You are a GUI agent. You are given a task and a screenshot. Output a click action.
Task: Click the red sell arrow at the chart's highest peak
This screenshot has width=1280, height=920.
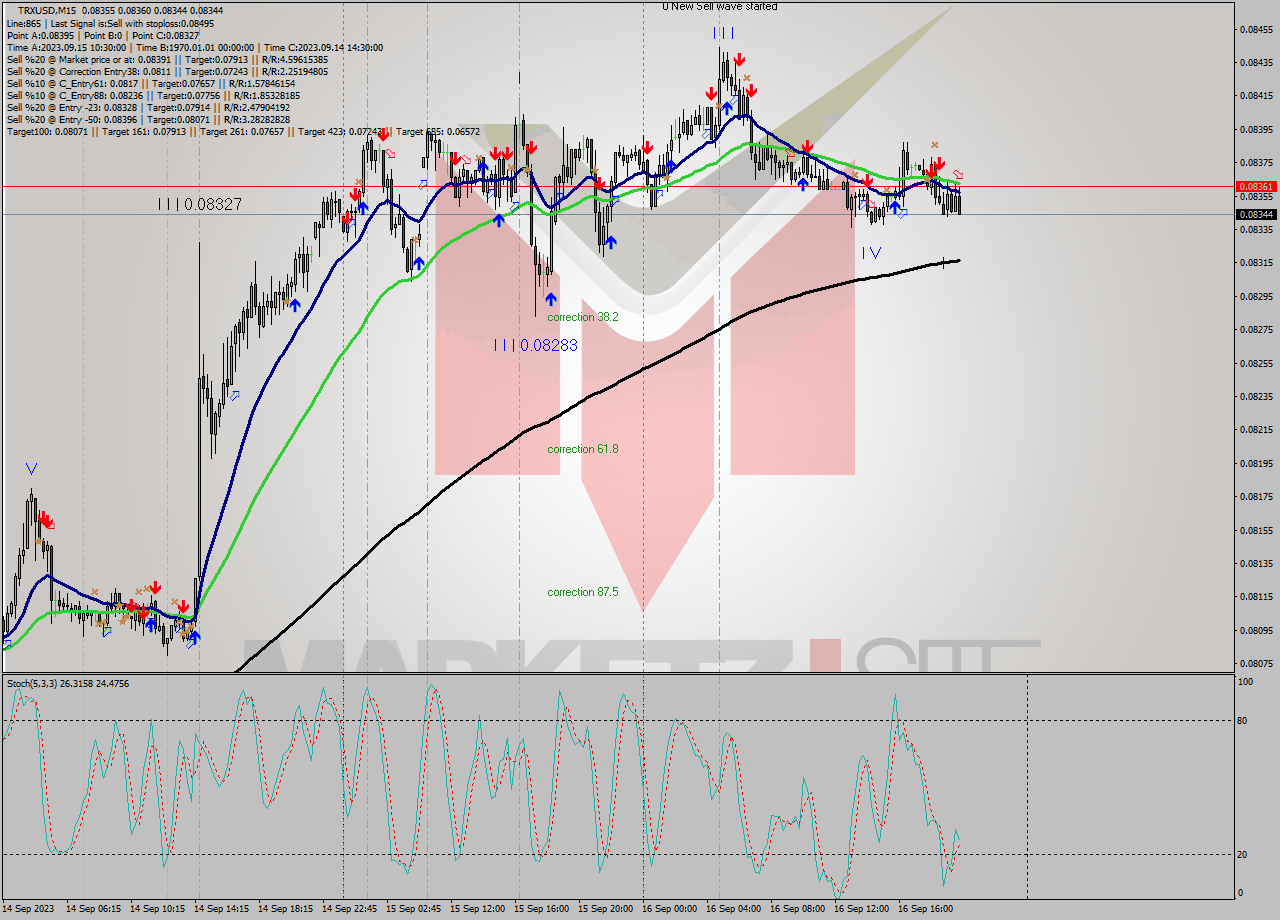(739, 58)
